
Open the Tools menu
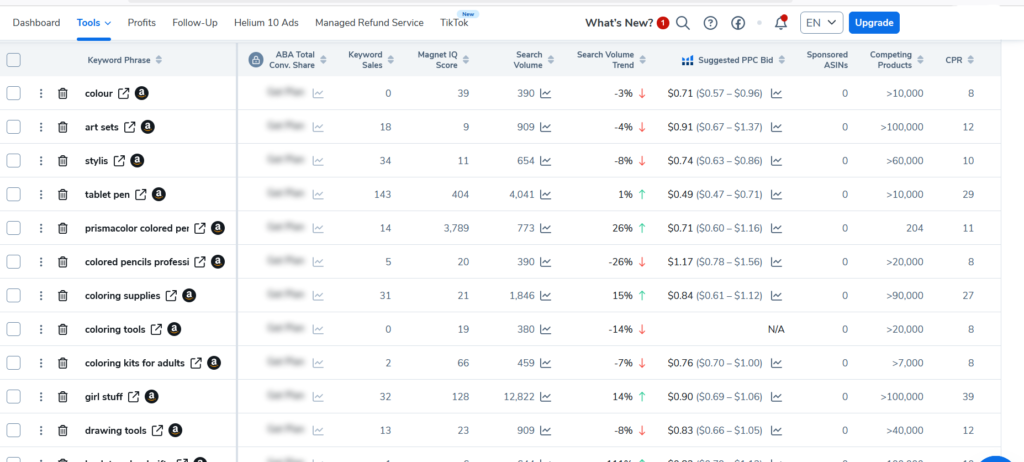tap(94, 23)
